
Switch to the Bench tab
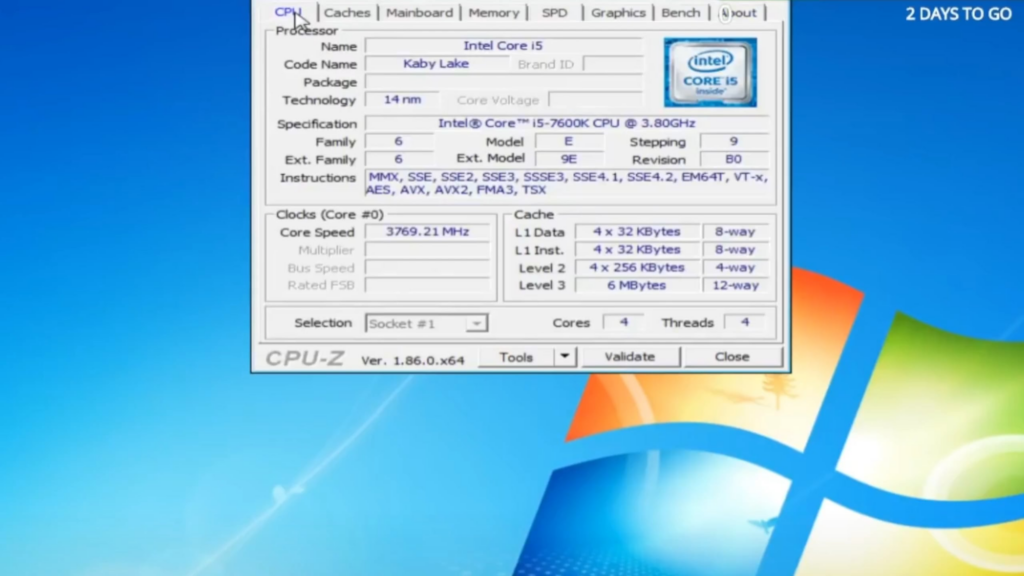point(680,12)
